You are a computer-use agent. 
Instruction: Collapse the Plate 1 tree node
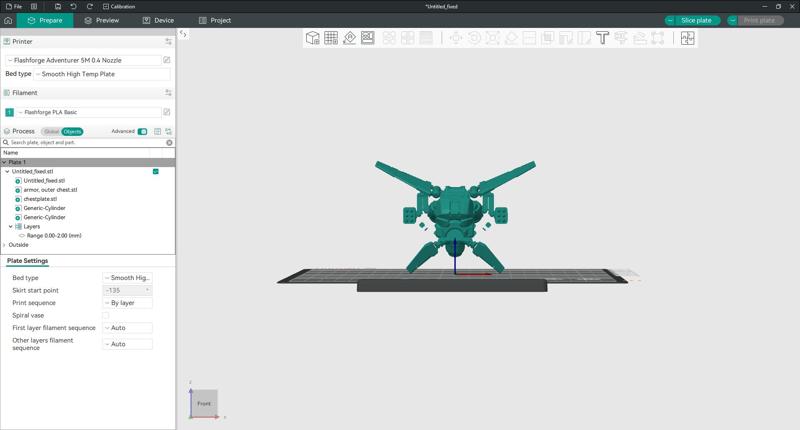5,162
